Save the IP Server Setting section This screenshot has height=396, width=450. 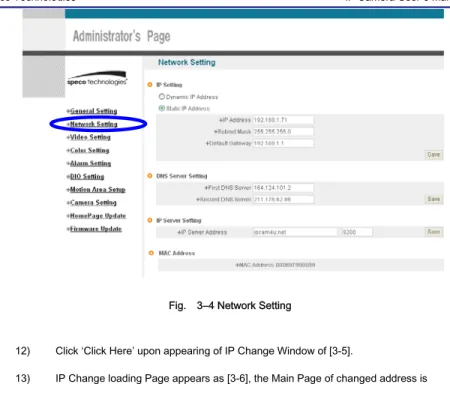click(x=434, y=232)
